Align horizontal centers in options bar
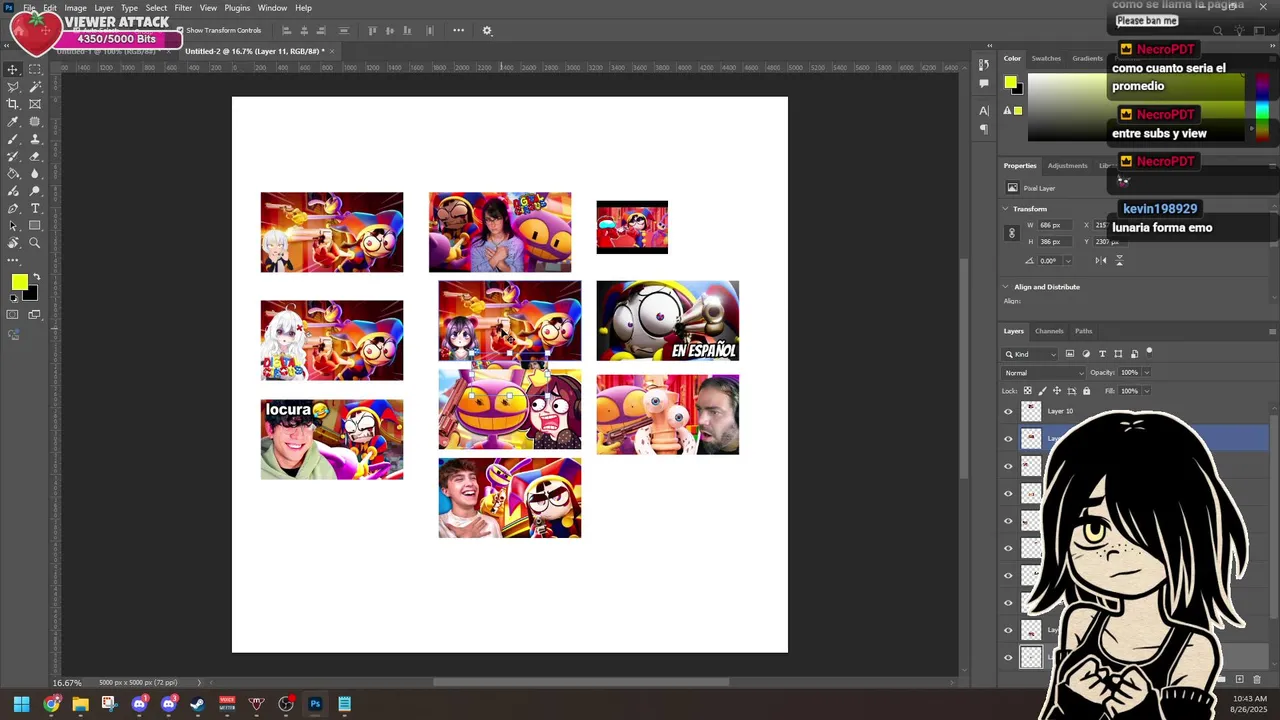 click(x=304, y=30)
